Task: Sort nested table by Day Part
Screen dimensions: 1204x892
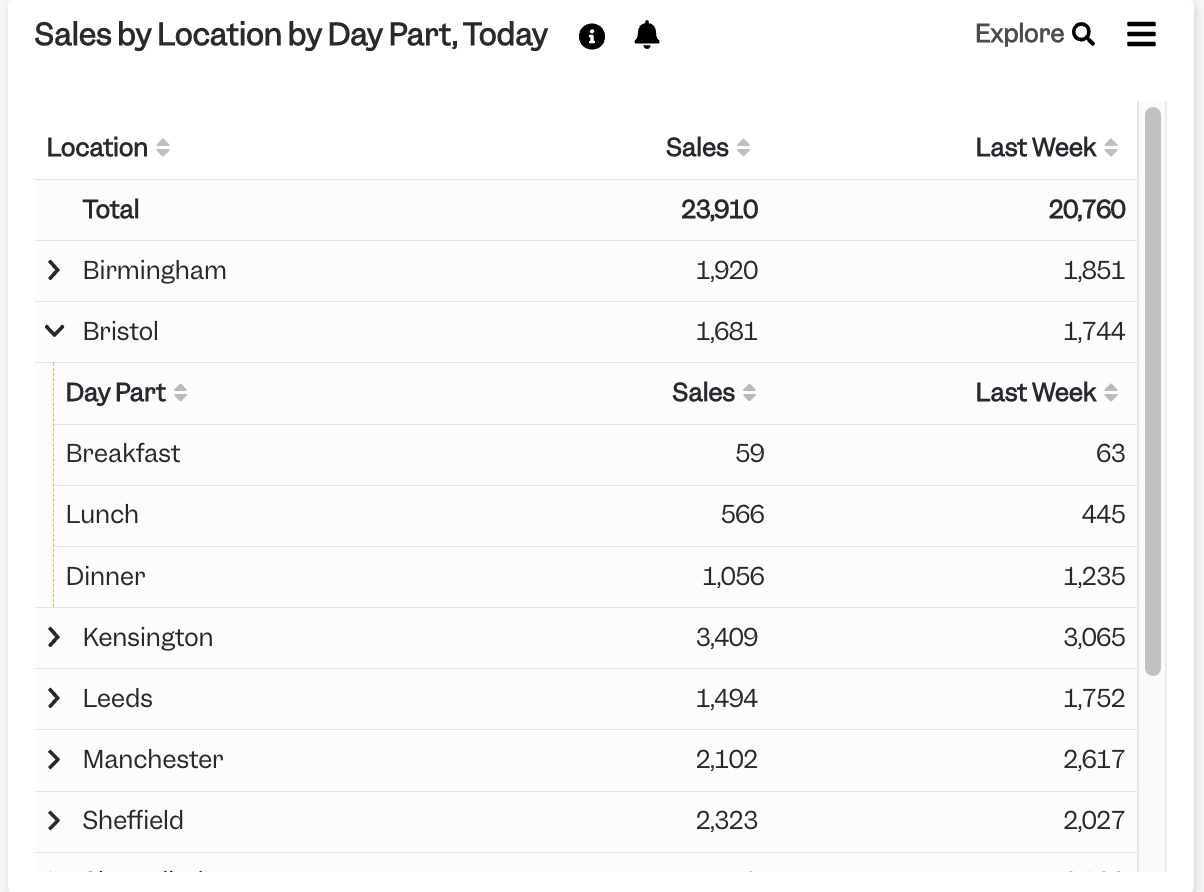Action: click(180, 393)
